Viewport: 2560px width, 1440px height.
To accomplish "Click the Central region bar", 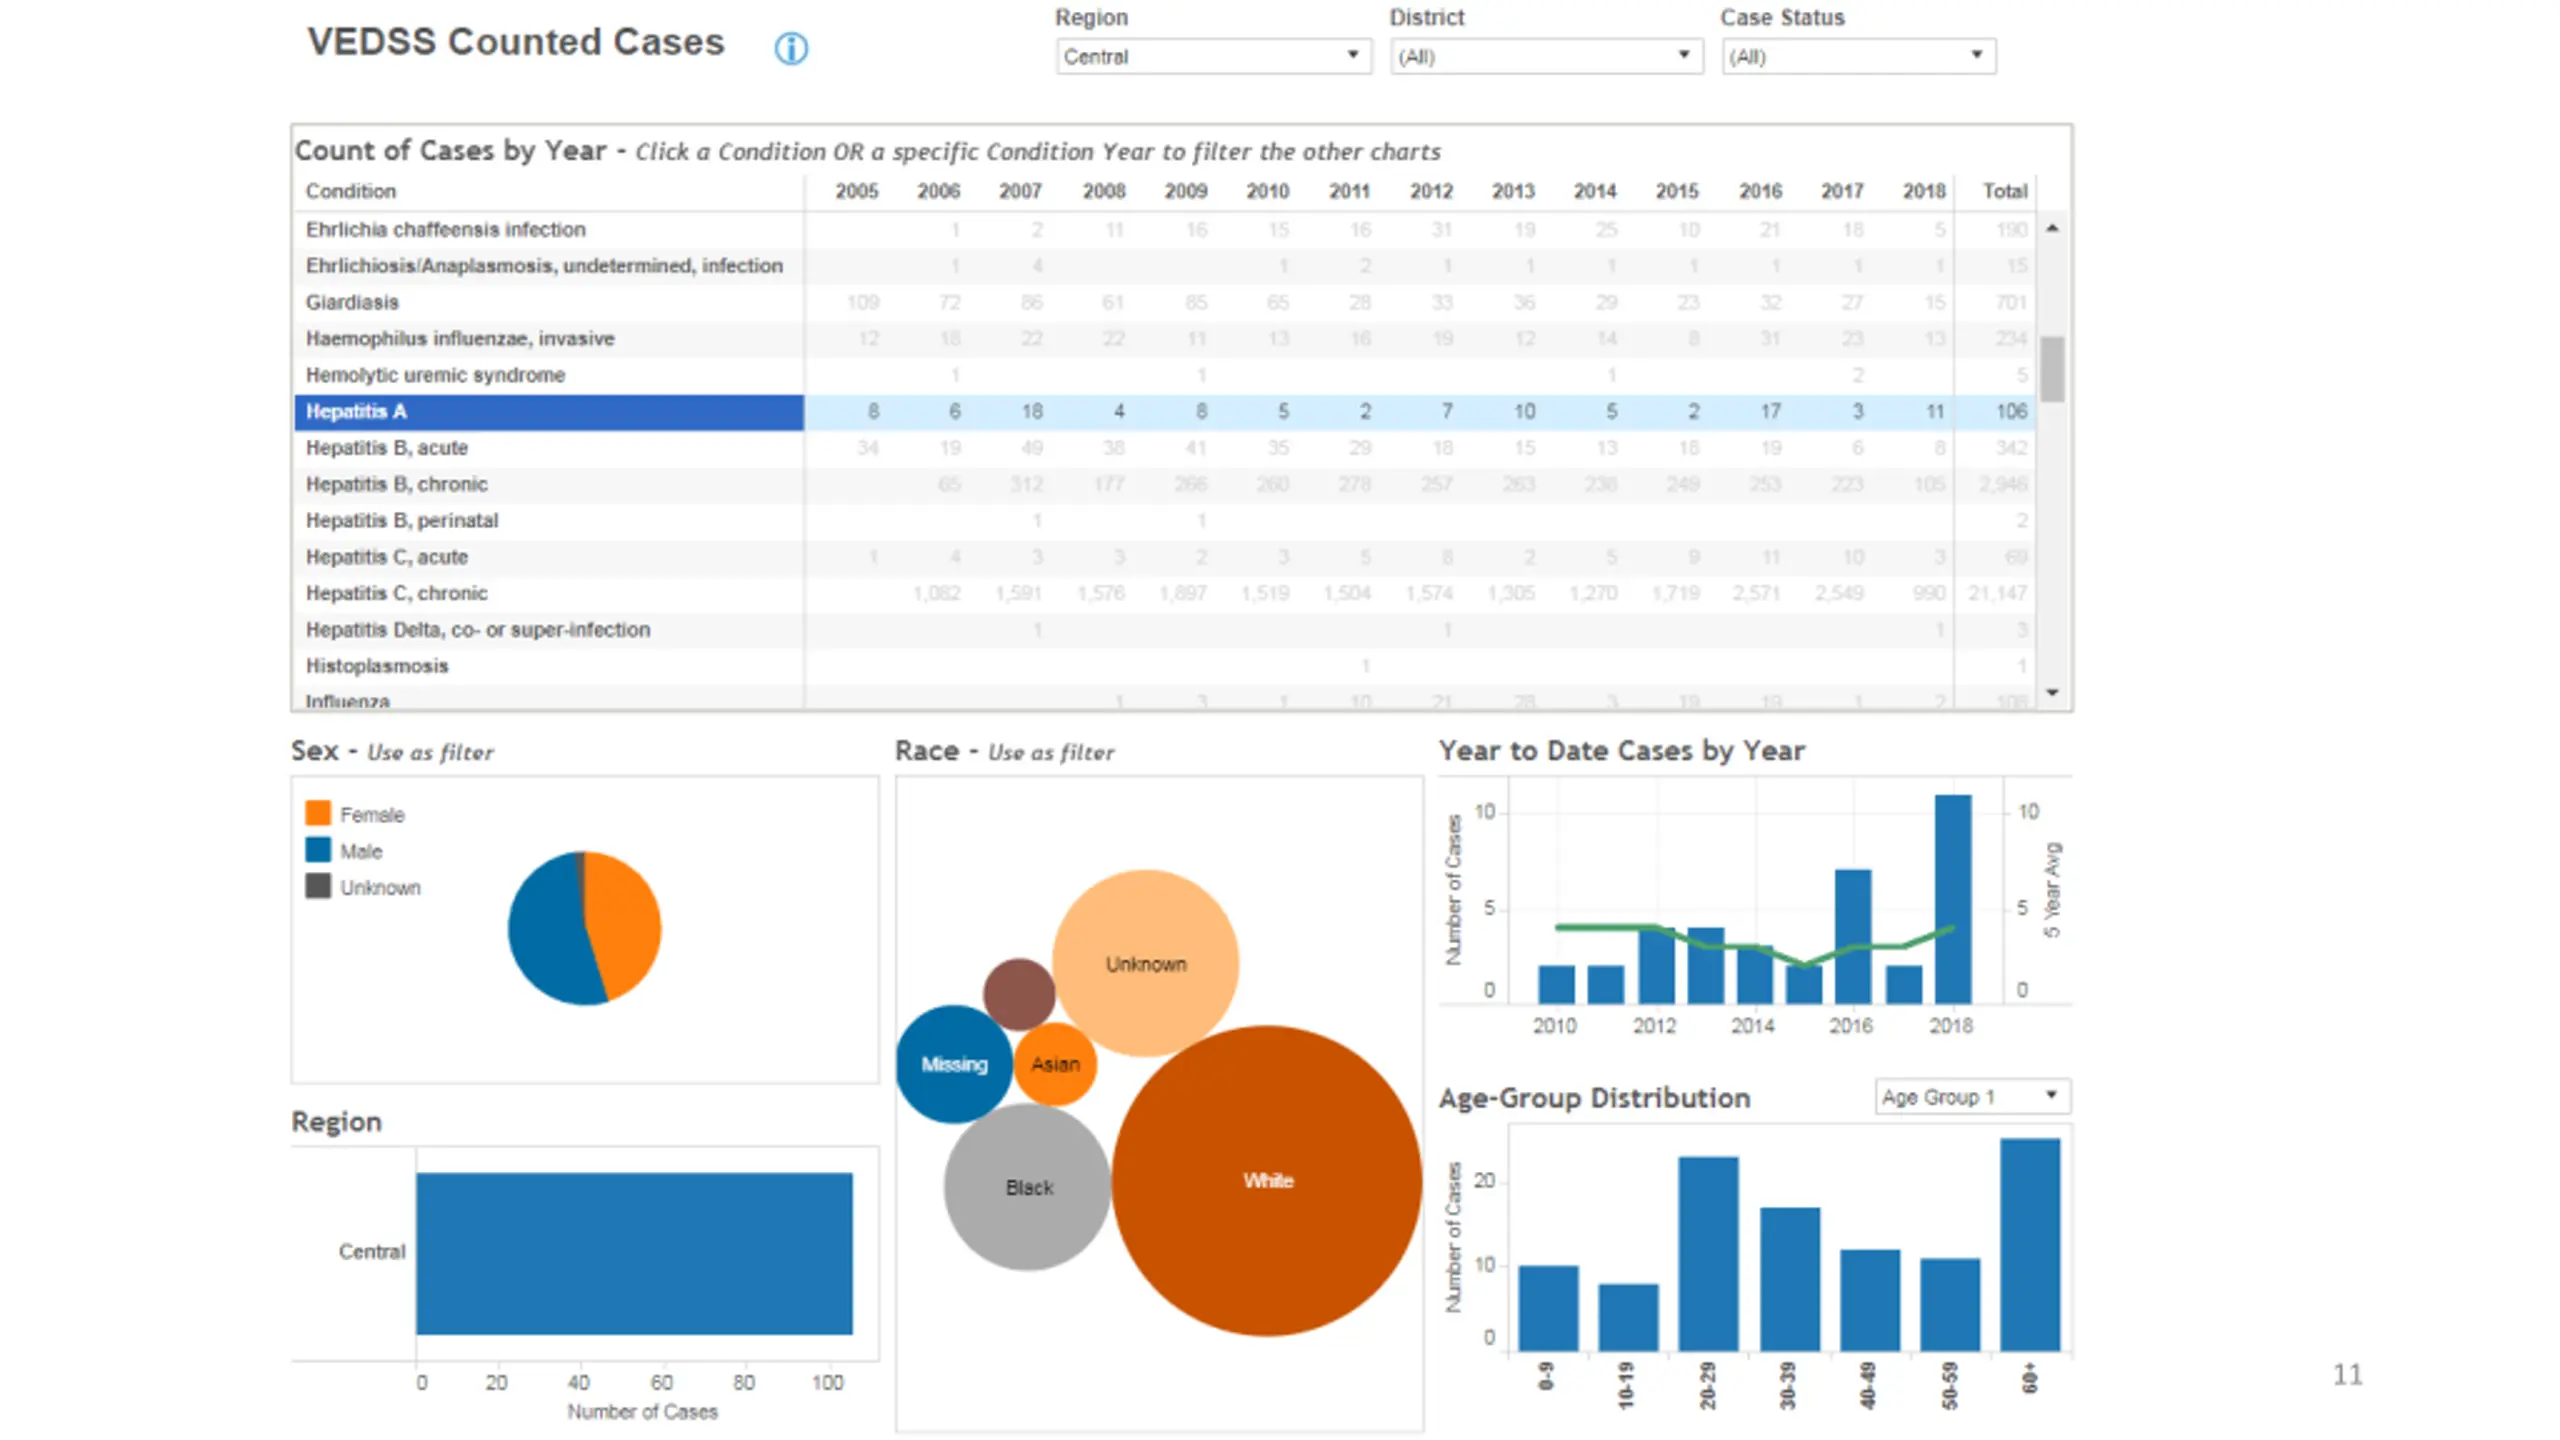I will (634, 1253).
